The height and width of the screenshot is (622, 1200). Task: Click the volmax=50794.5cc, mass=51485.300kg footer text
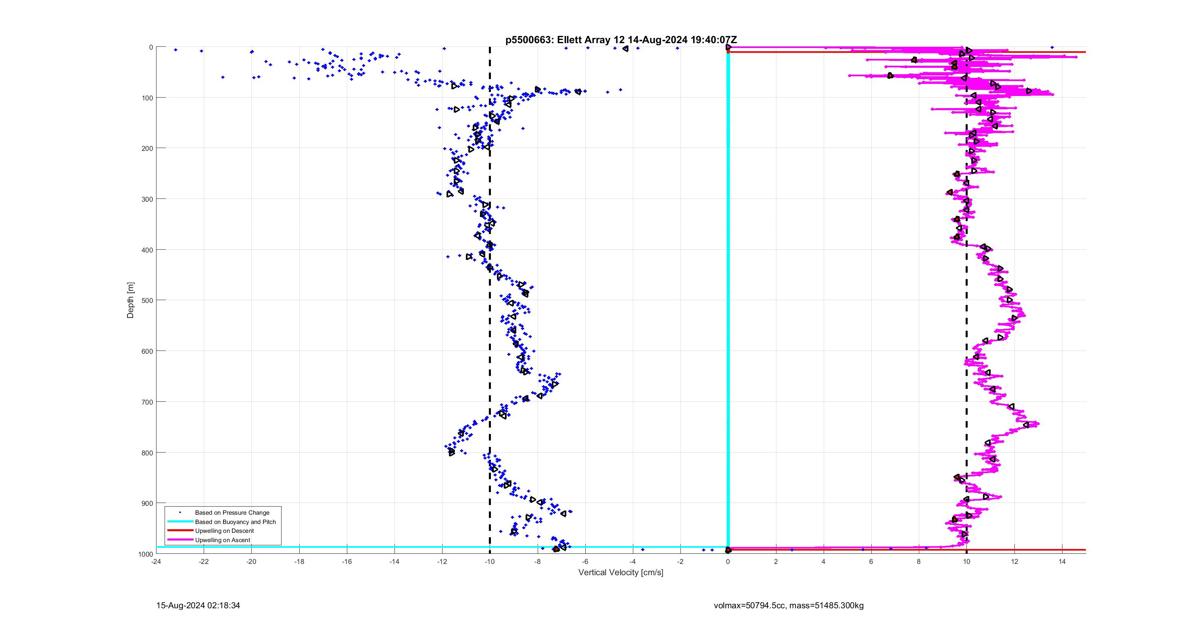(788, 606)
